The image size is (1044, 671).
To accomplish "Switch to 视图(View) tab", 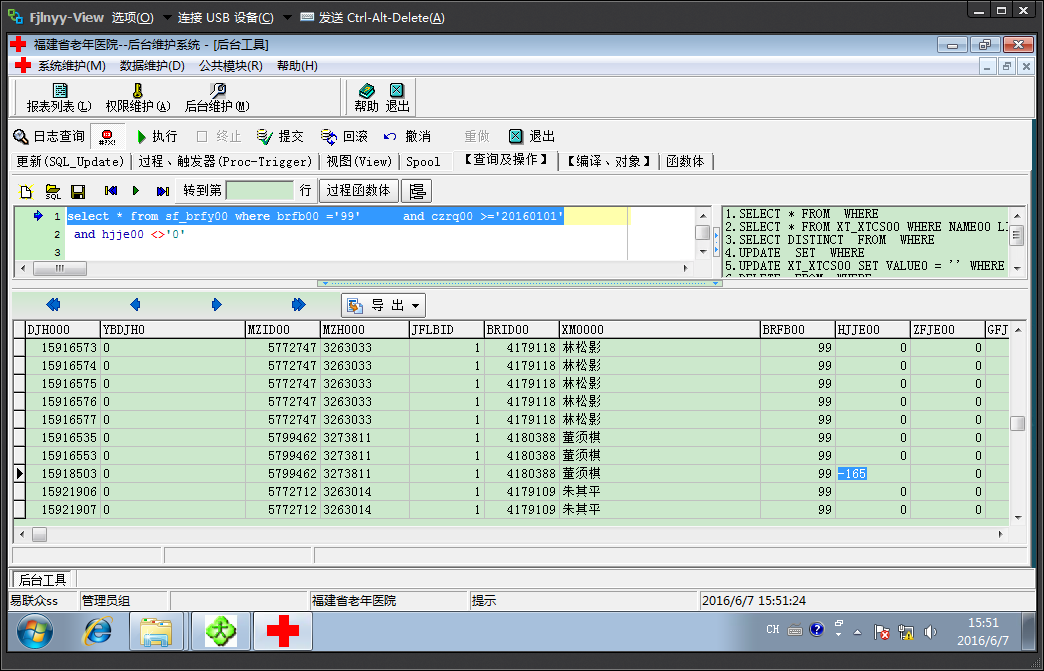I will [359, 162].
